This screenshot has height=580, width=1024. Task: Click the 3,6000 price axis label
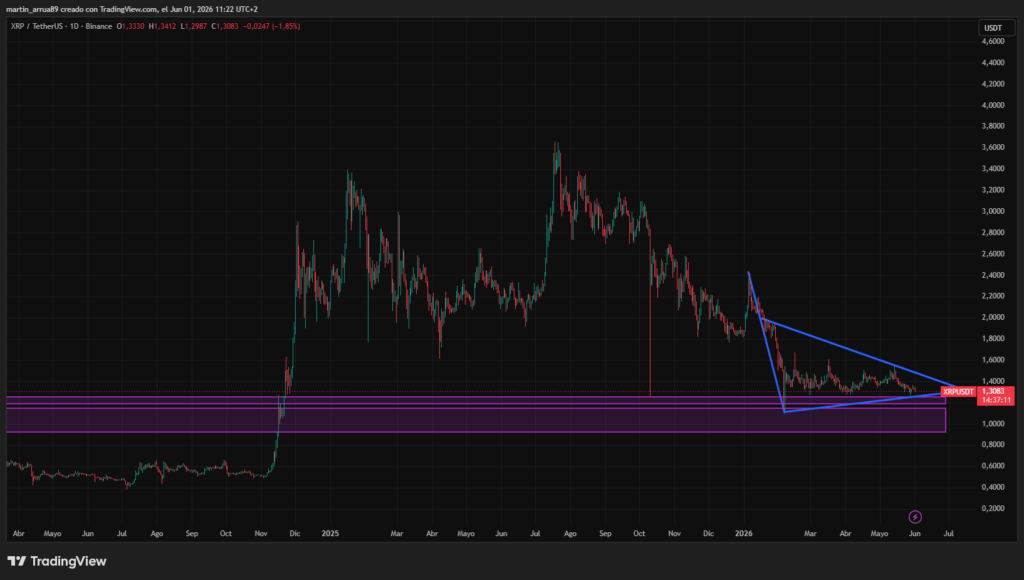tap(993, 148)
